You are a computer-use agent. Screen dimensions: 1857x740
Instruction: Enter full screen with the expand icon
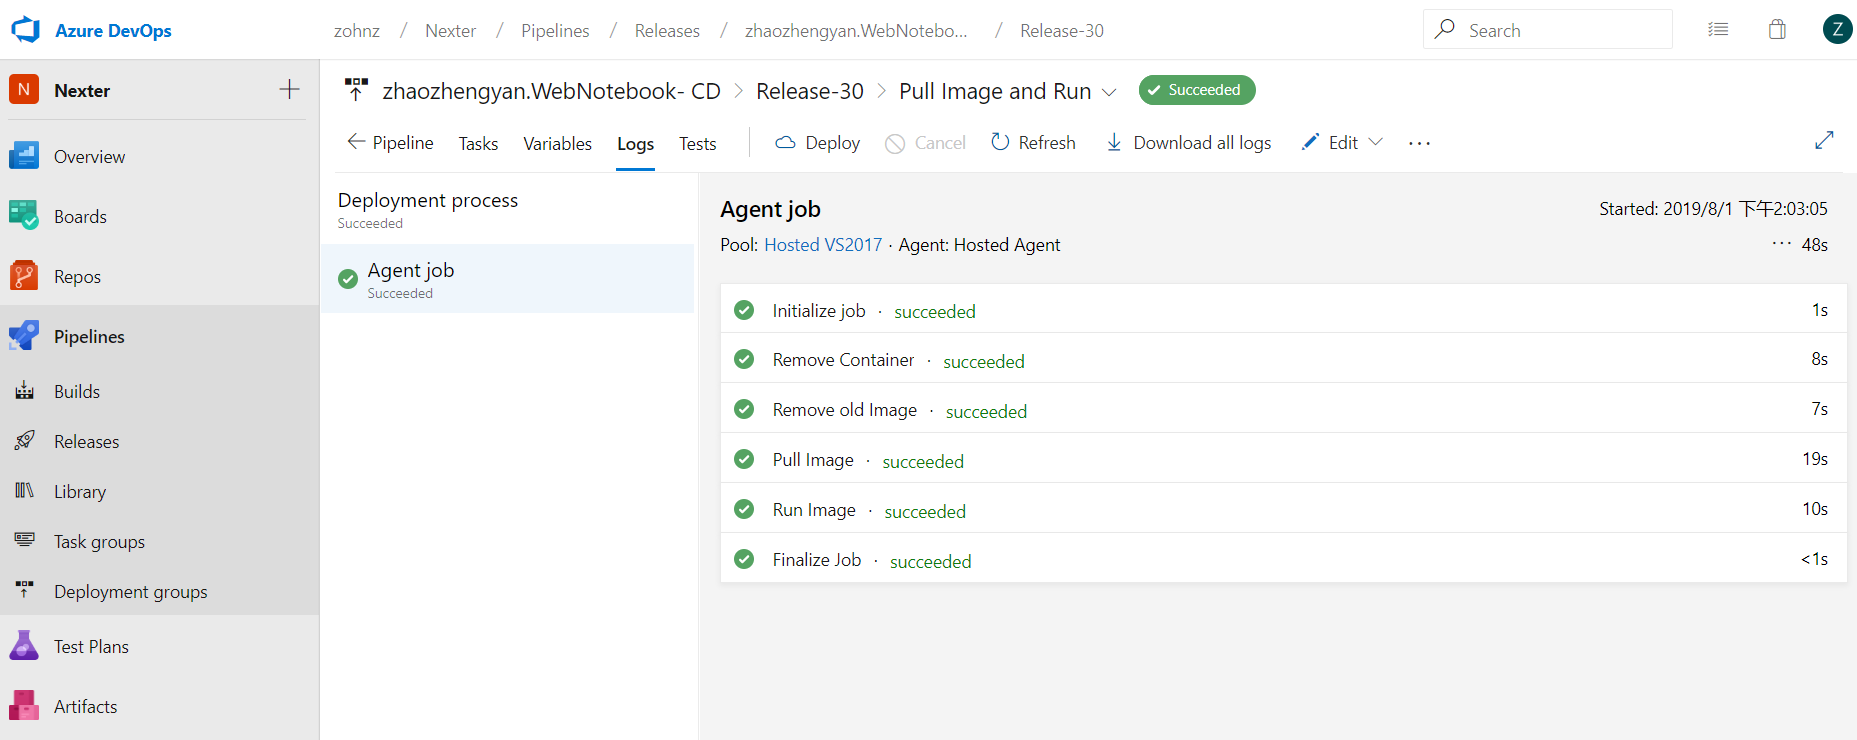[1824, 141]
